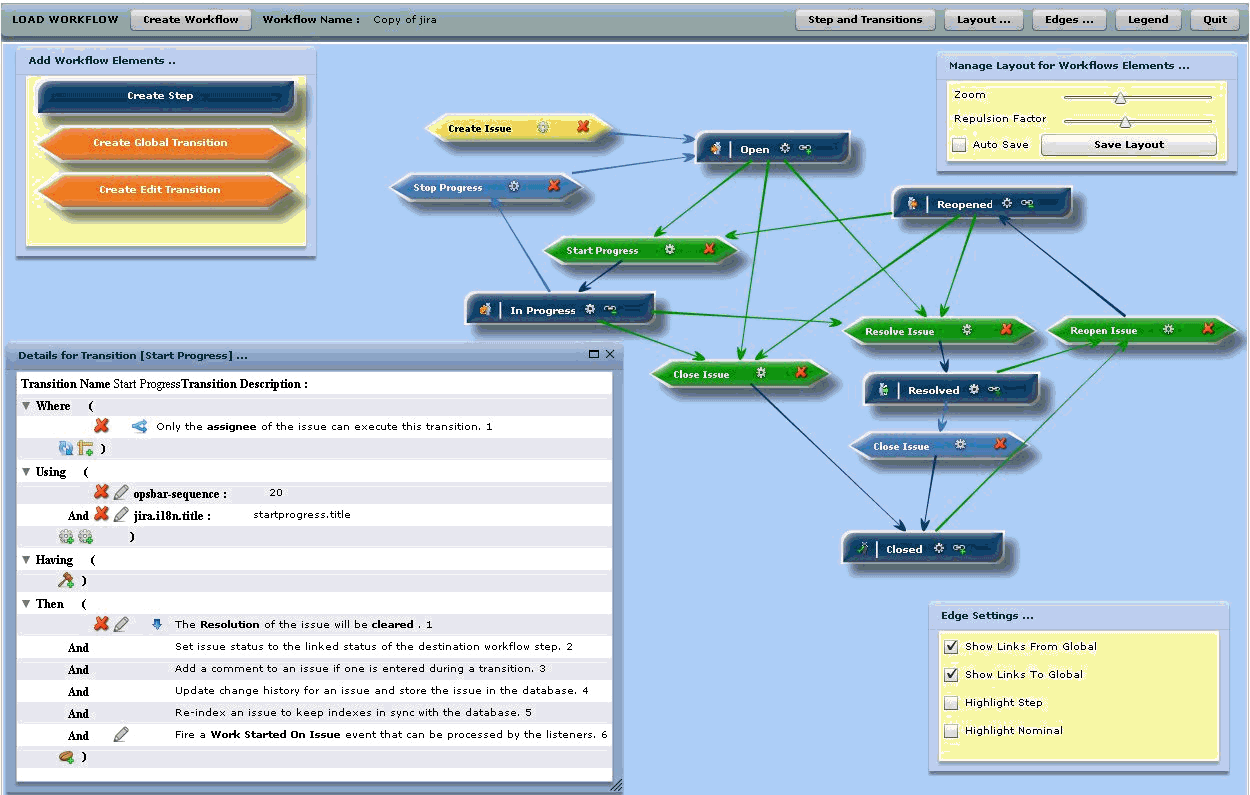This screenshot has height=795, width=1250.
Task: Delete the assignee condition with red X
Action: click(101, 426)
